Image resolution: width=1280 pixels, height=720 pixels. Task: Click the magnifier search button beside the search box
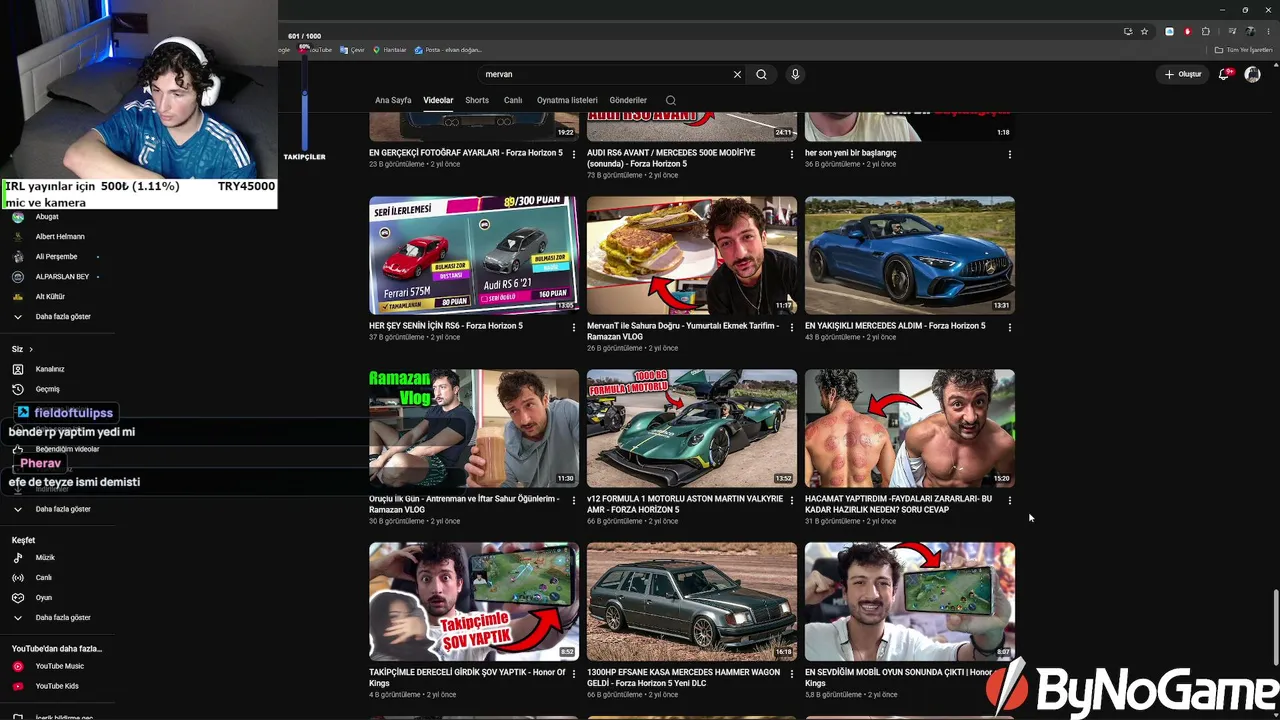tap(761, 74)
